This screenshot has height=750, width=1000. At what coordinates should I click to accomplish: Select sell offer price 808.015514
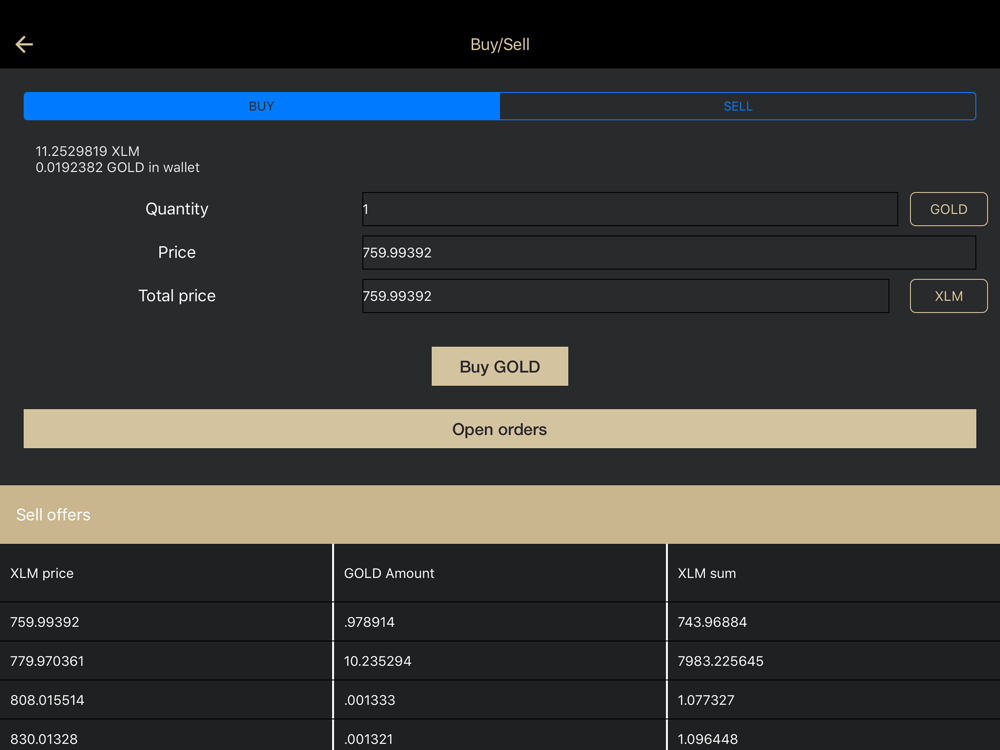pos(47,700)
